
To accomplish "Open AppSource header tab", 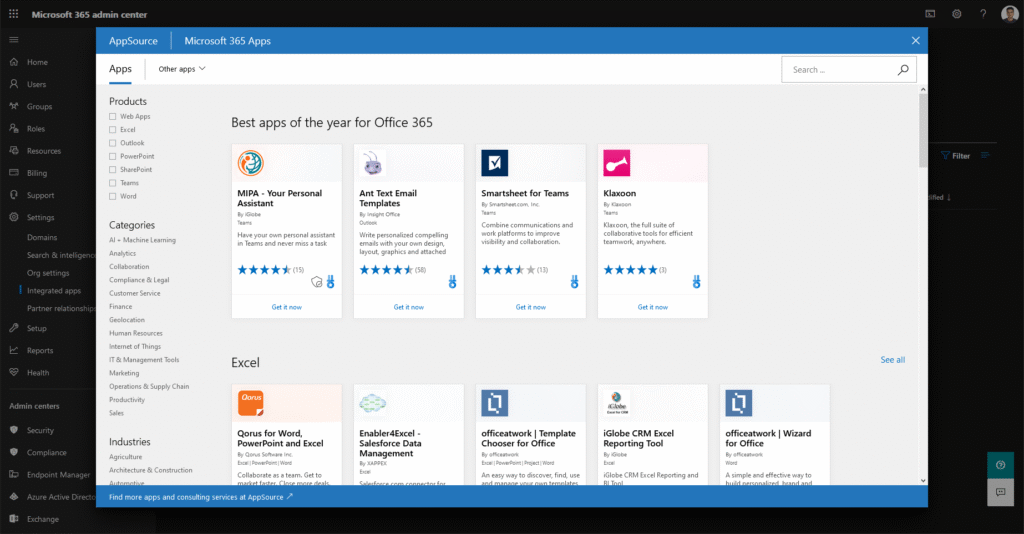I will [133, 40].
